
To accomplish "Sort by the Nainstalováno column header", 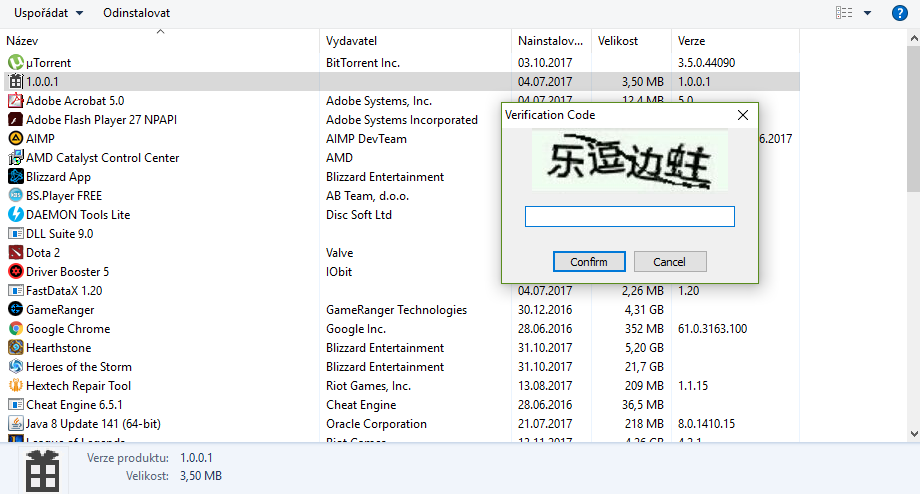I will tap(551, 40).
